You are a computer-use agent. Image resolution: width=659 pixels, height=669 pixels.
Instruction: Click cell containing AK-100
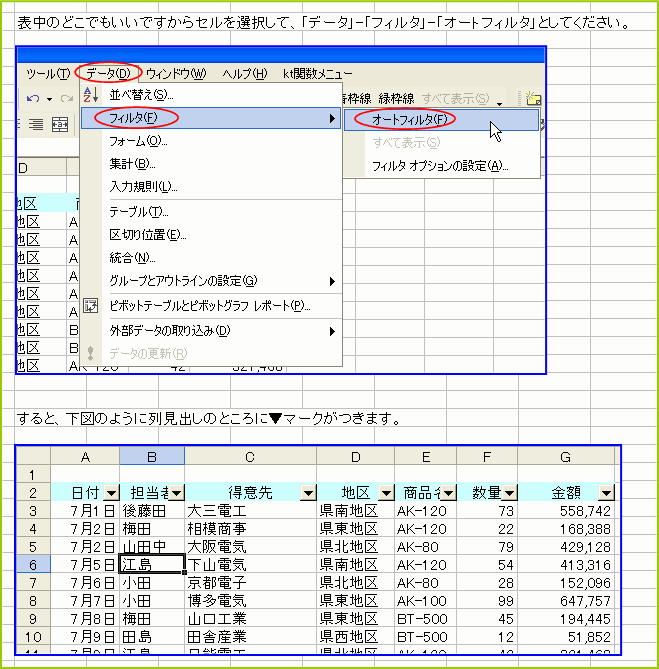coord(426,600)
